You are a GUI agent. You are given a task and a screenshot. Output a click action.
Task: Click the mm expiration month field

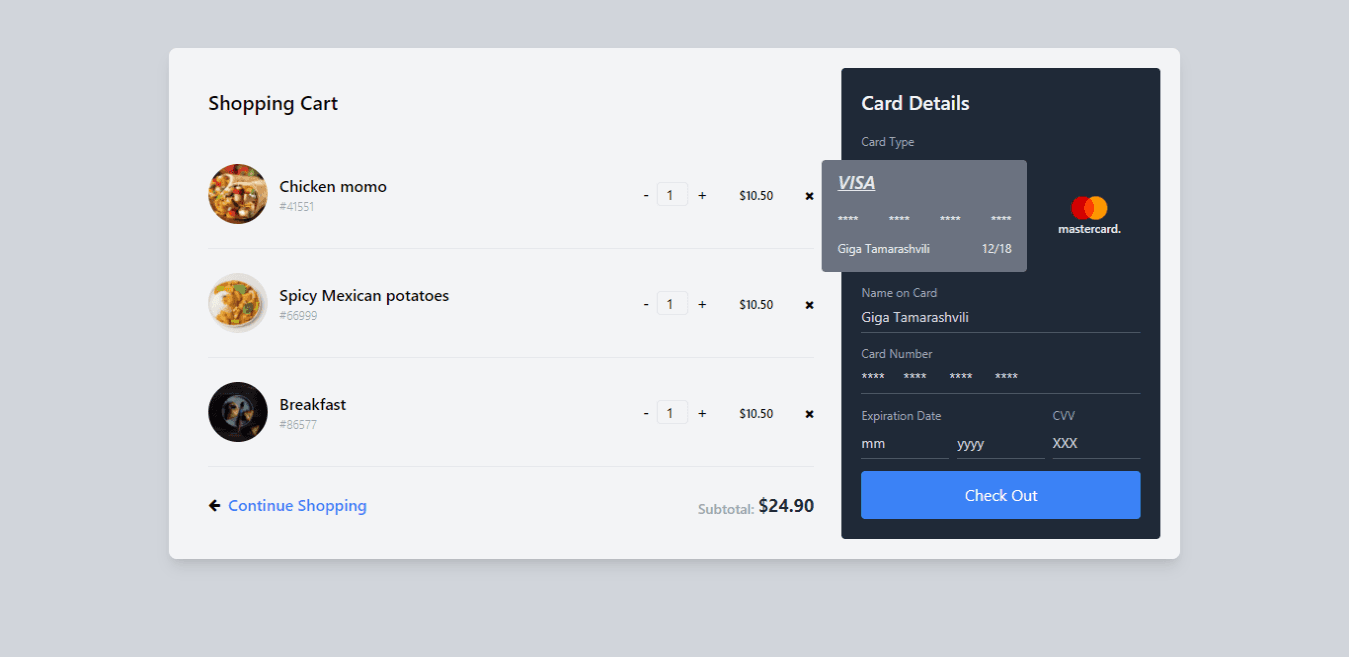tap(900, 443)
